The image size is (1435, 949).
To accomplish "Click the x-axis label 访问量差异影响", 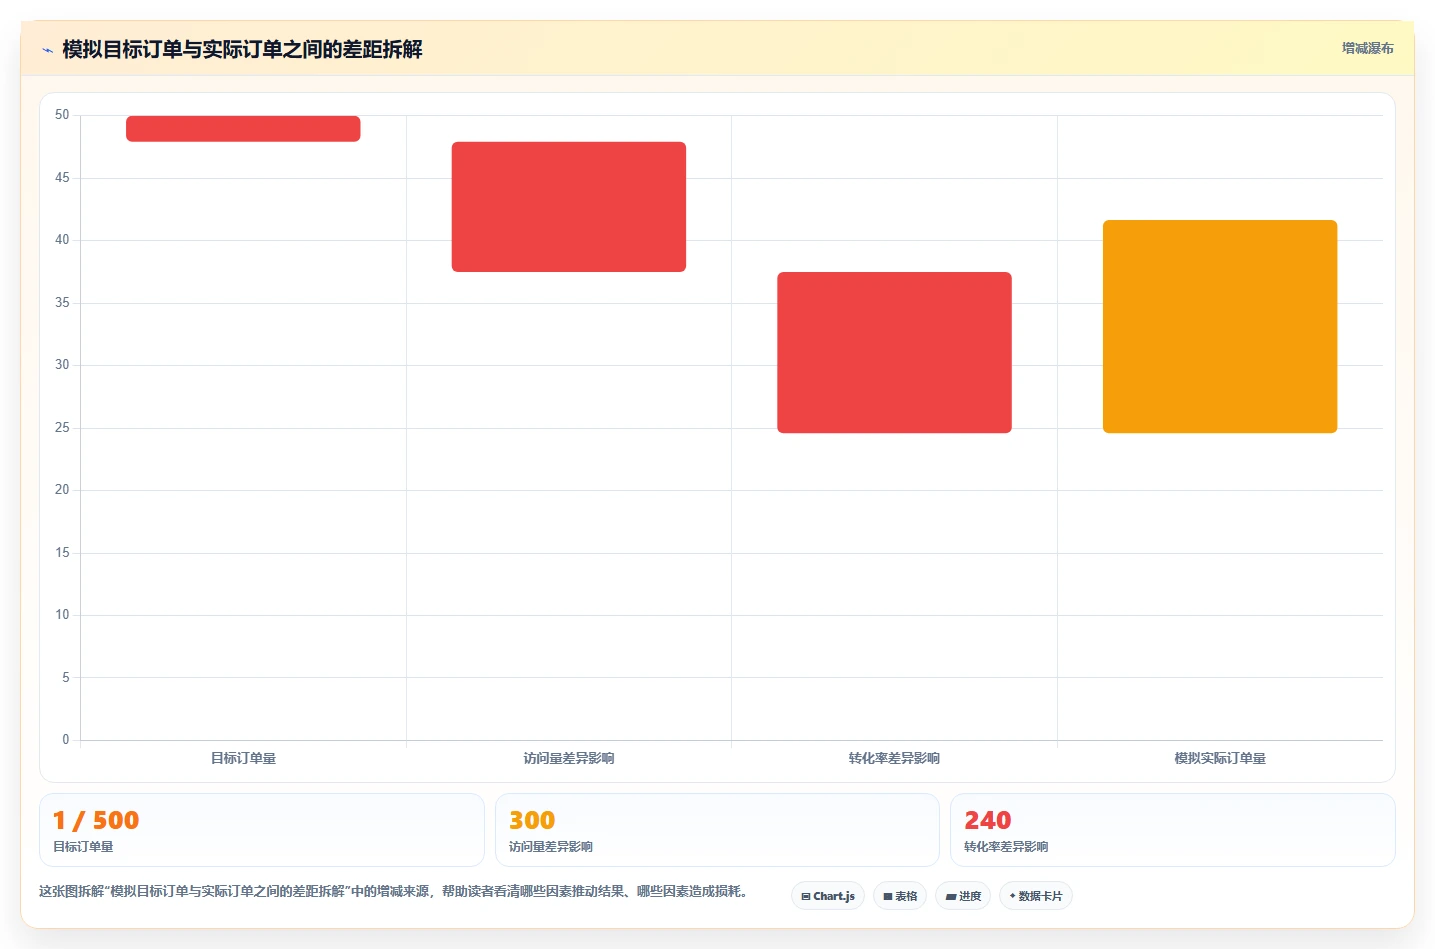I will pyautogui.click(x=569, y=758).
